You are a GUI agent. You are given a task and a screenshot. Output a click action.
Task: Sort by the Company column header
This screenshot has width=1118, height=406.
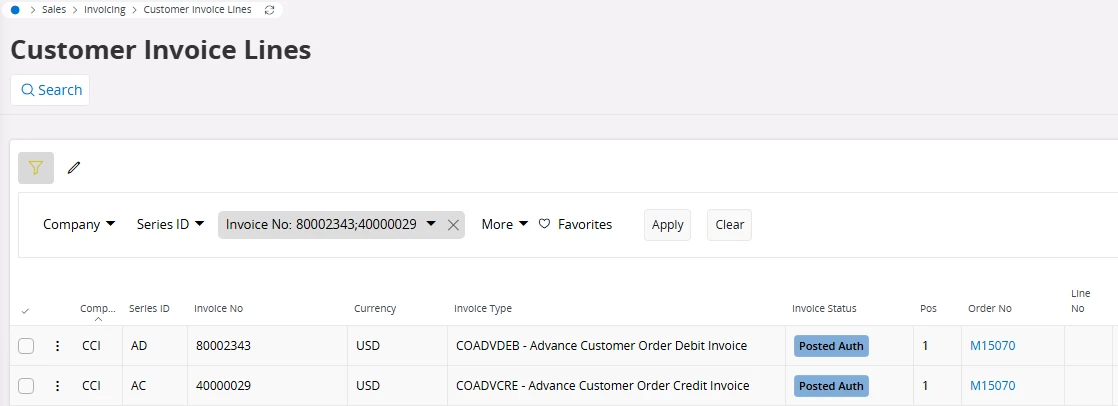click(x=98, y=309)
